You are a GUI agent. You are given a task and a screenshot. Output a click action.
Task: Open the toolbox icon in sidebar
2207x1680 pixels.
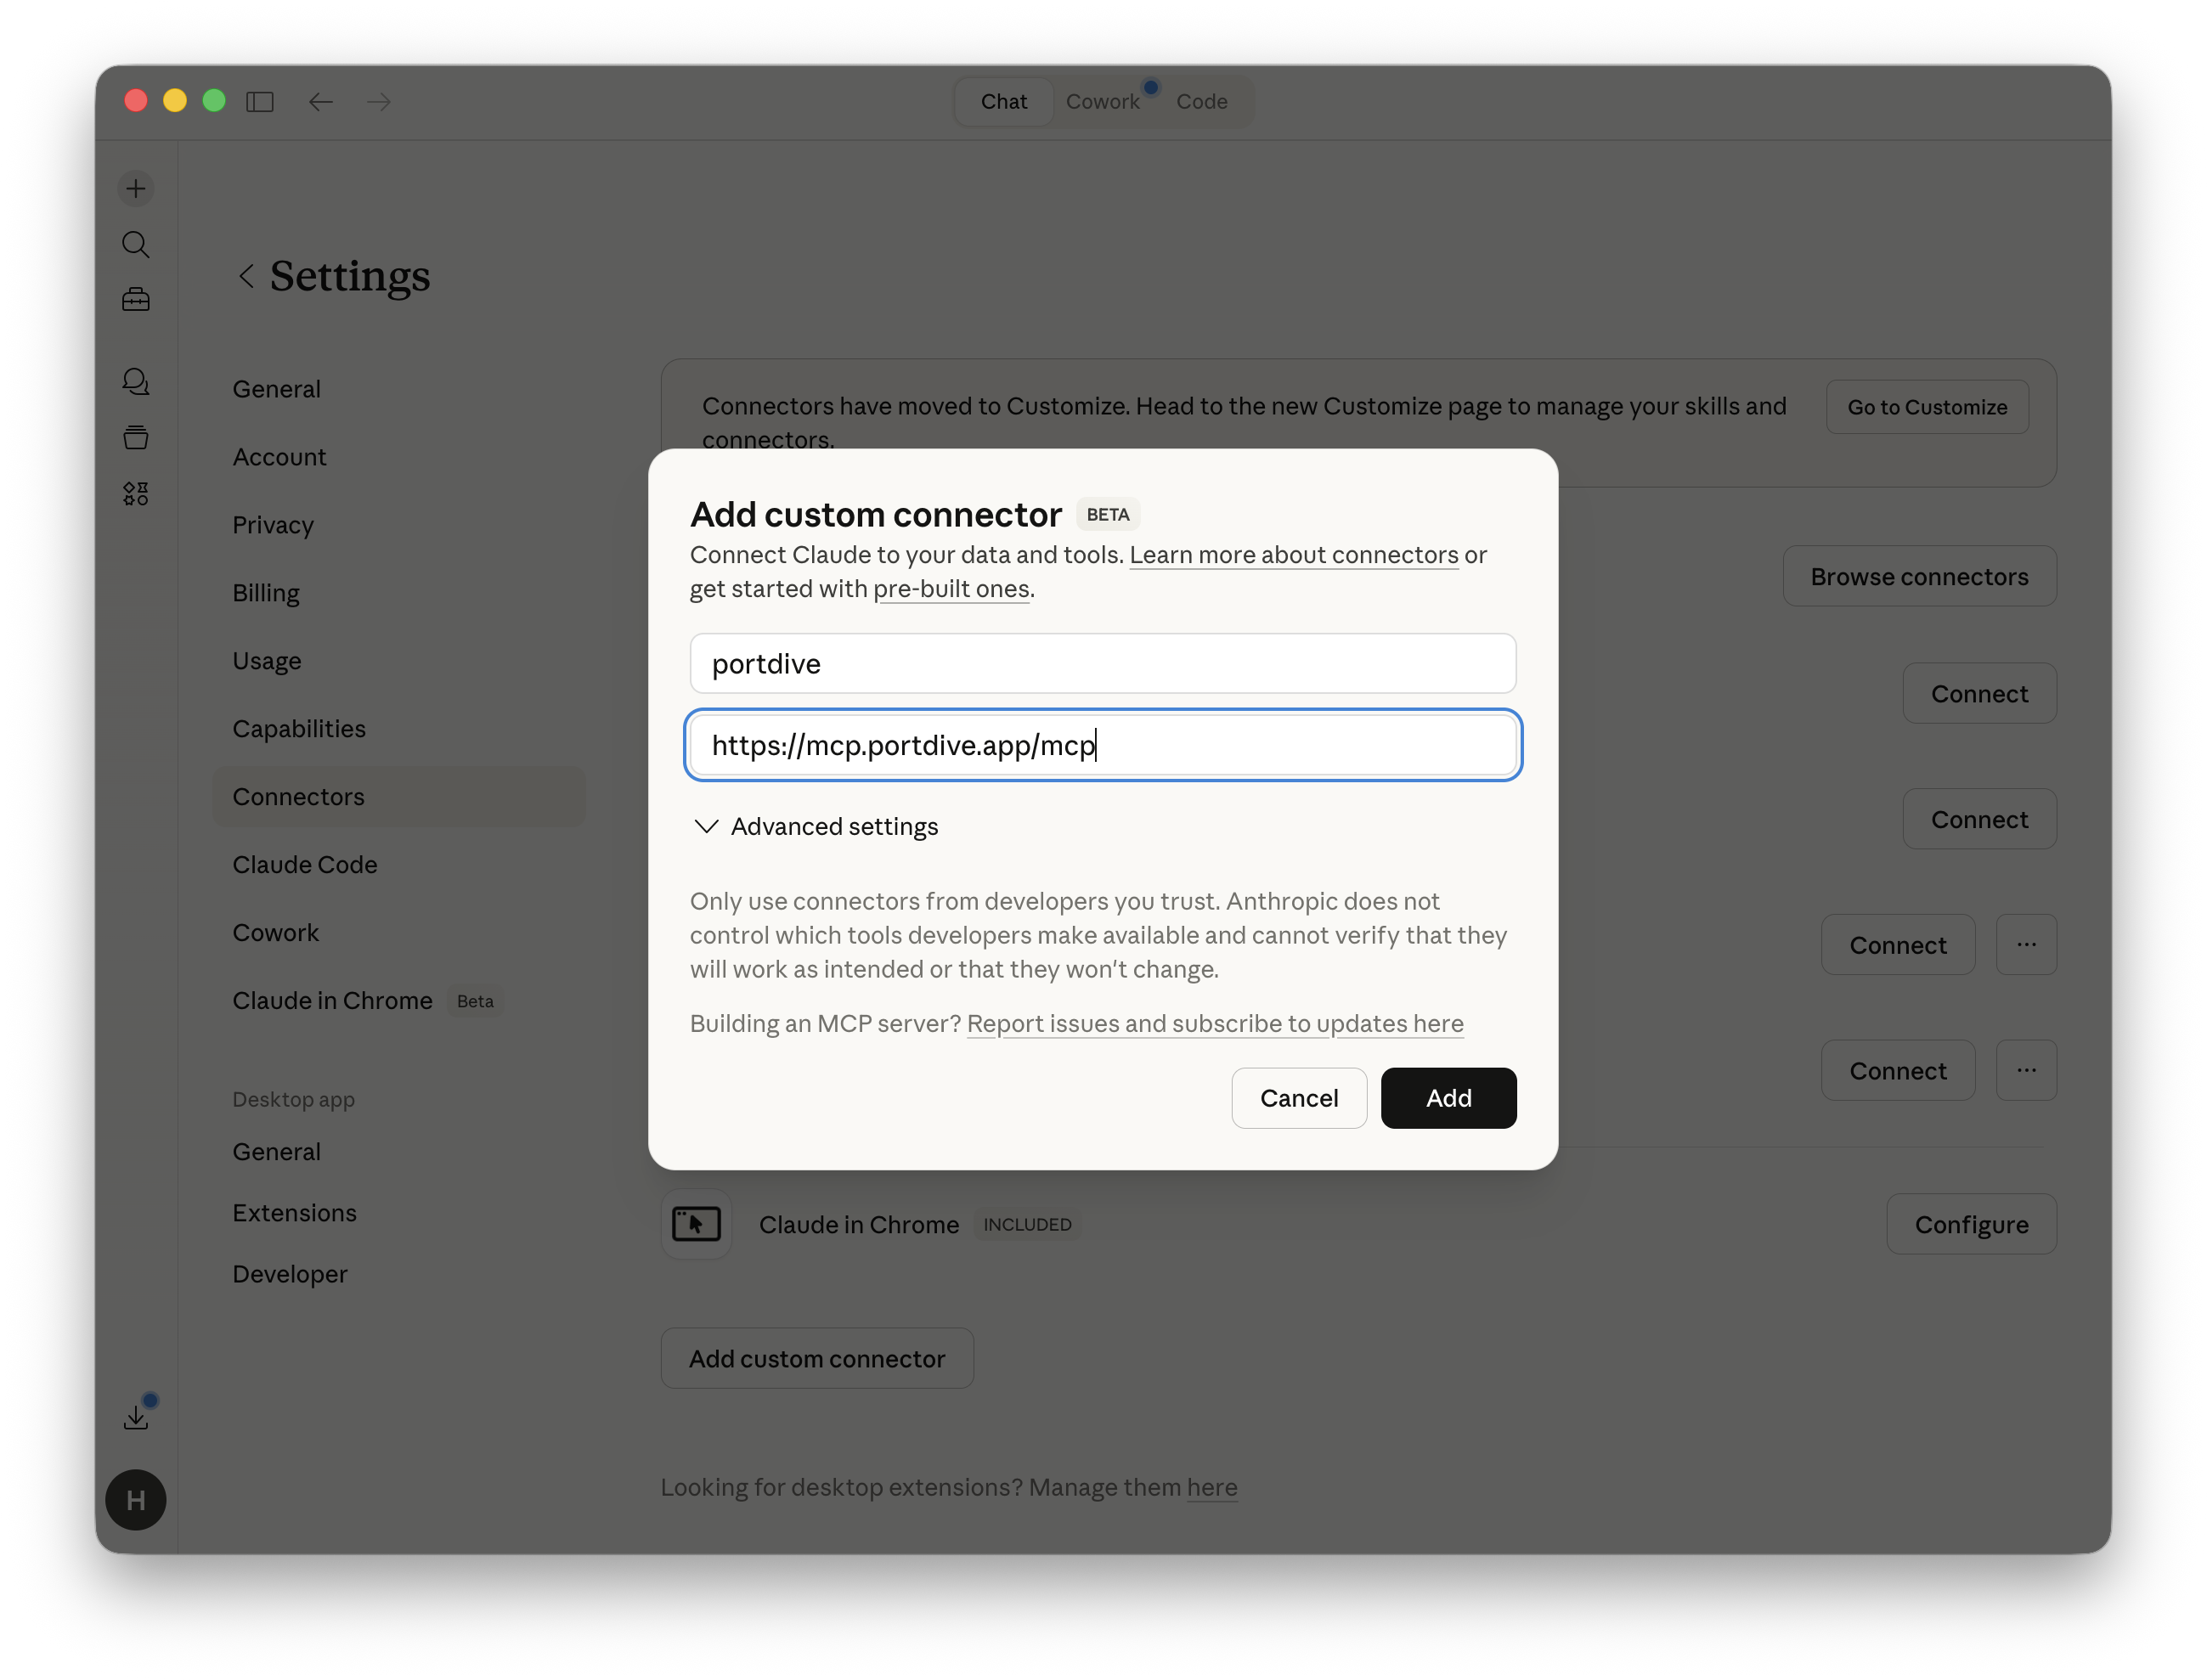pos(136,299)
